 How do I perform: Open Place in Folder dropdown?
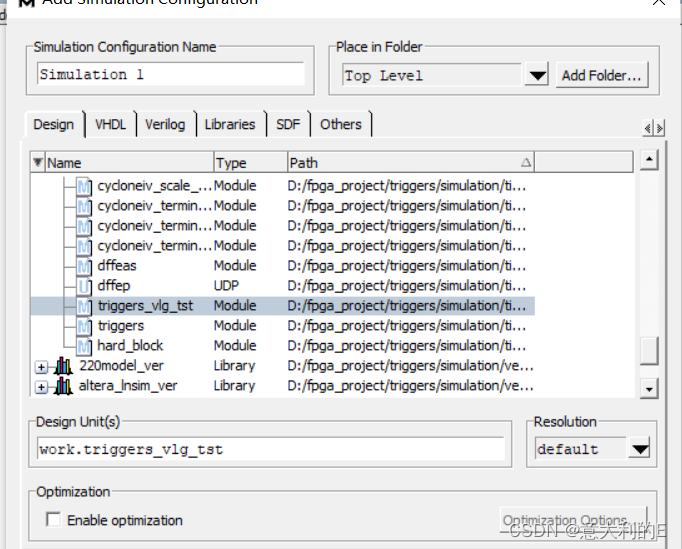tap(537, 75)
